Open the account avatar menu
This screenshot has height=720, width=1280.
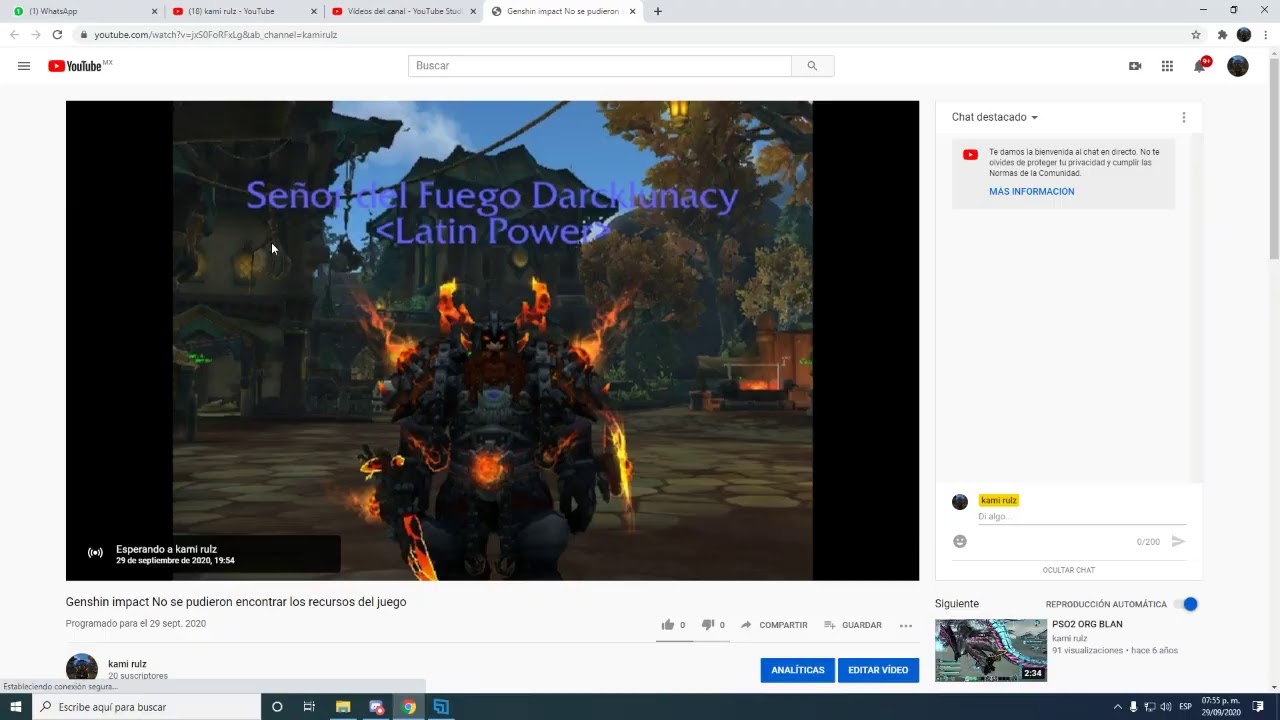[x=1238, y=66]
